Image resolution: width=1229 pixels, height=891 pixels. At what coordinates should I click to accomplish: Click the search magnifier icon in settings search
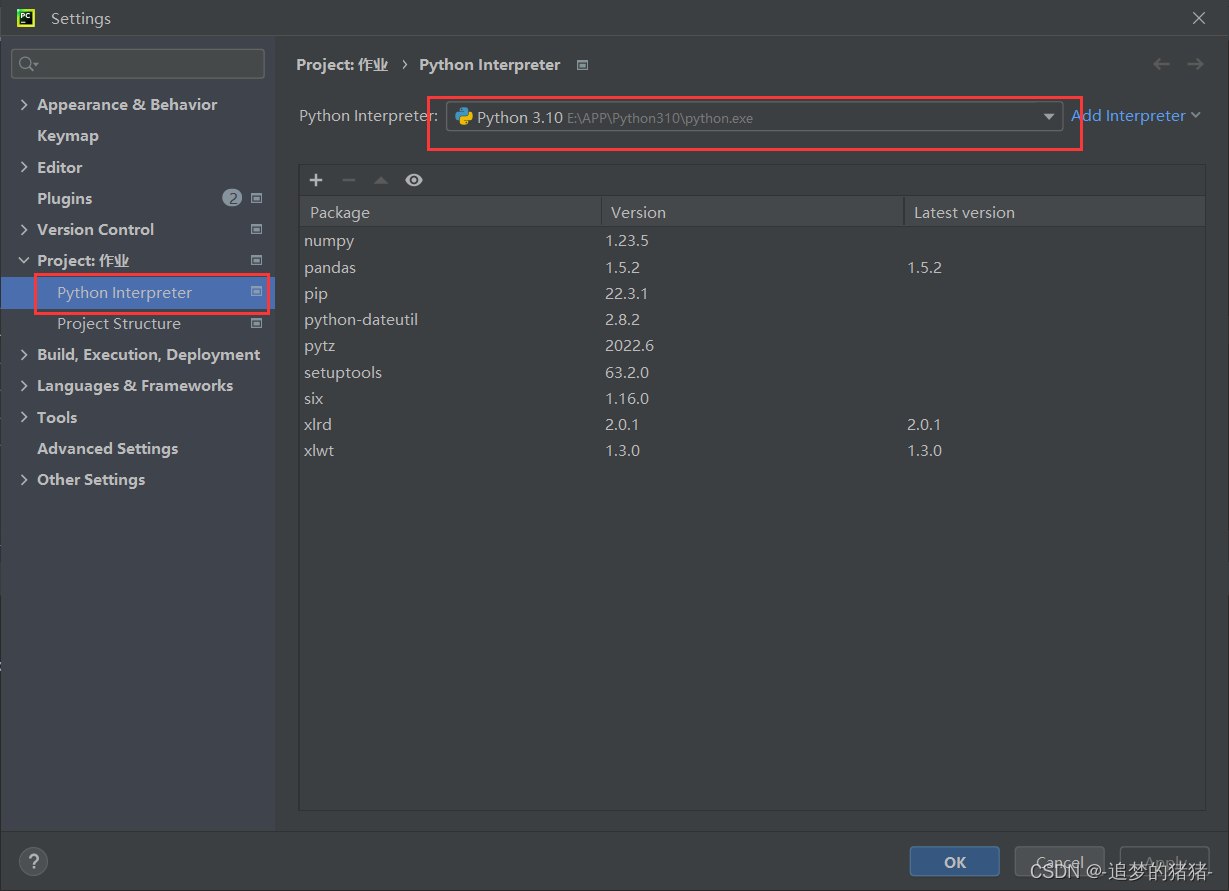click(28, 64)
